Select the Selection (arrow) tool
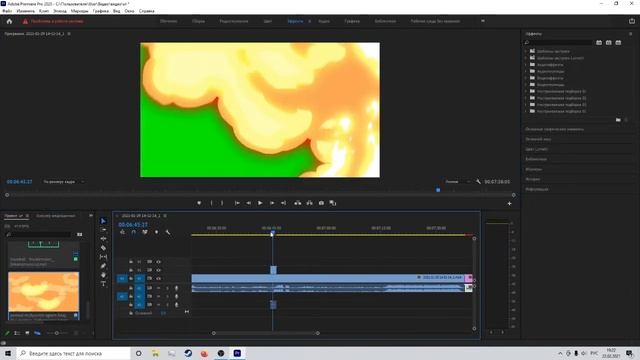This screenshot has height=360, width=640. pos(103,221)
